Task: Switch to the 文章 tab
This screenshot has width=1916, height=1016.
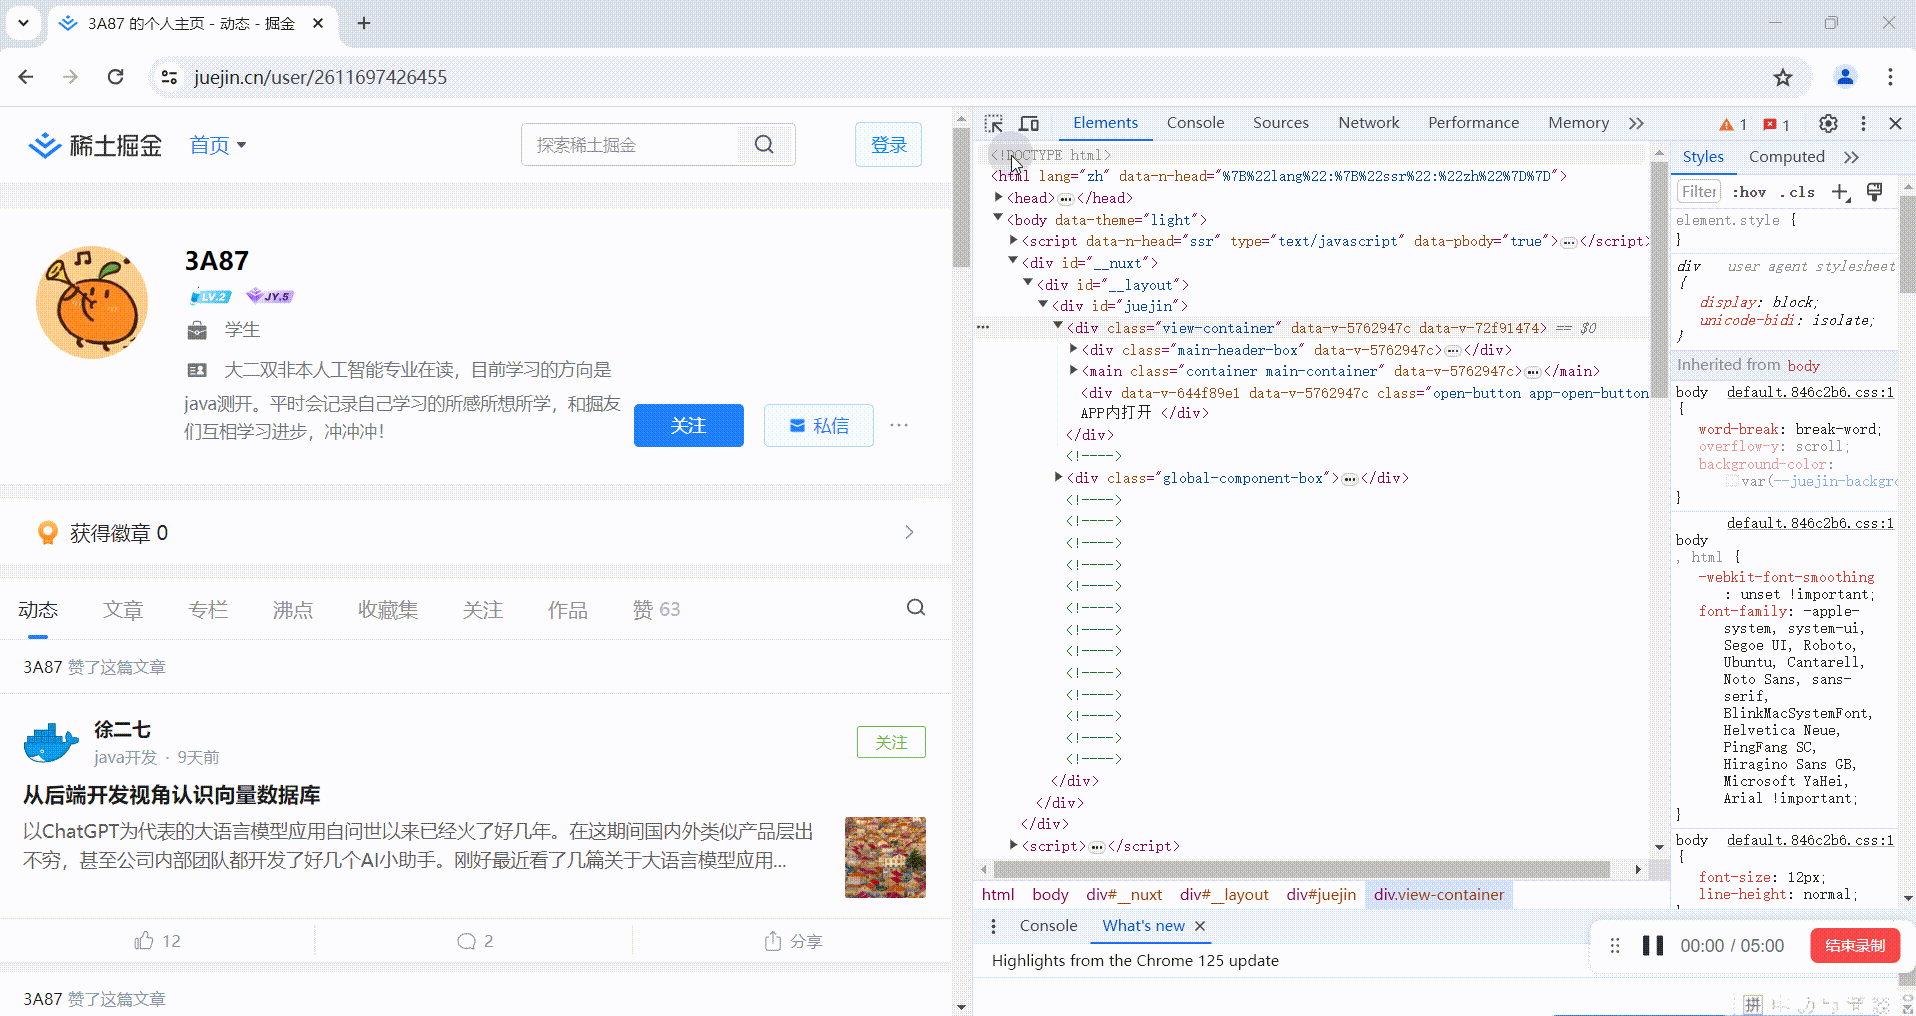Action: pos(123,610)
